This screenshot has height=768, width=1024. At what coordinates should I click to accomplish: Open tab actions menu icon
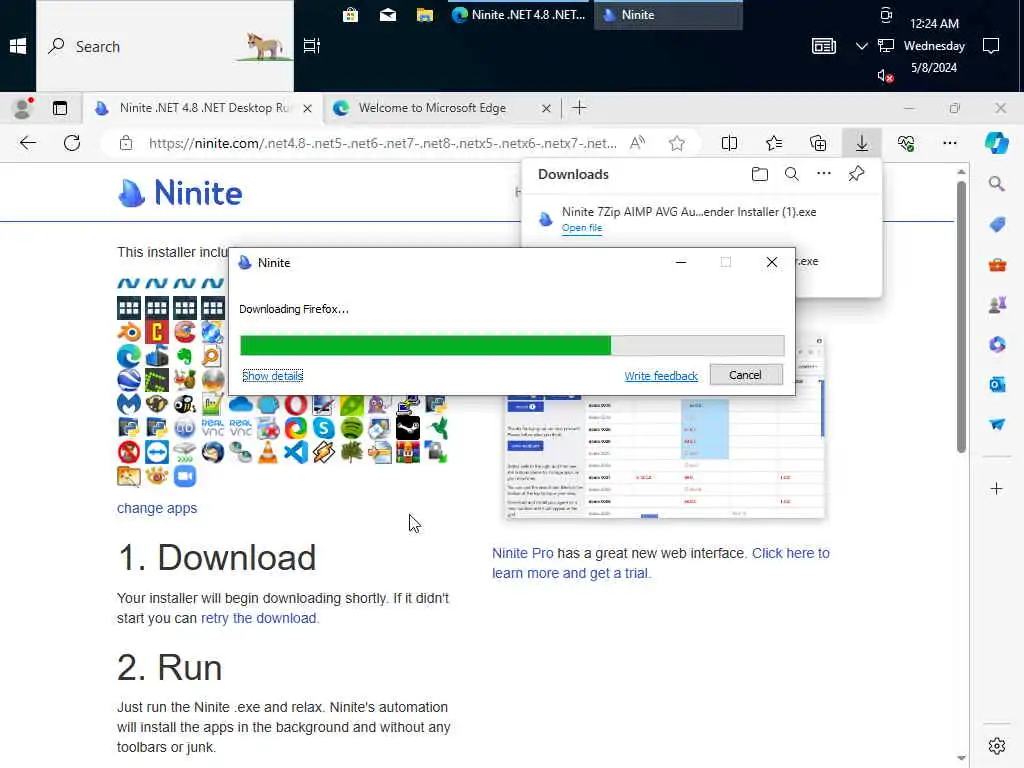pyautogui.click(x=59, y=108)
